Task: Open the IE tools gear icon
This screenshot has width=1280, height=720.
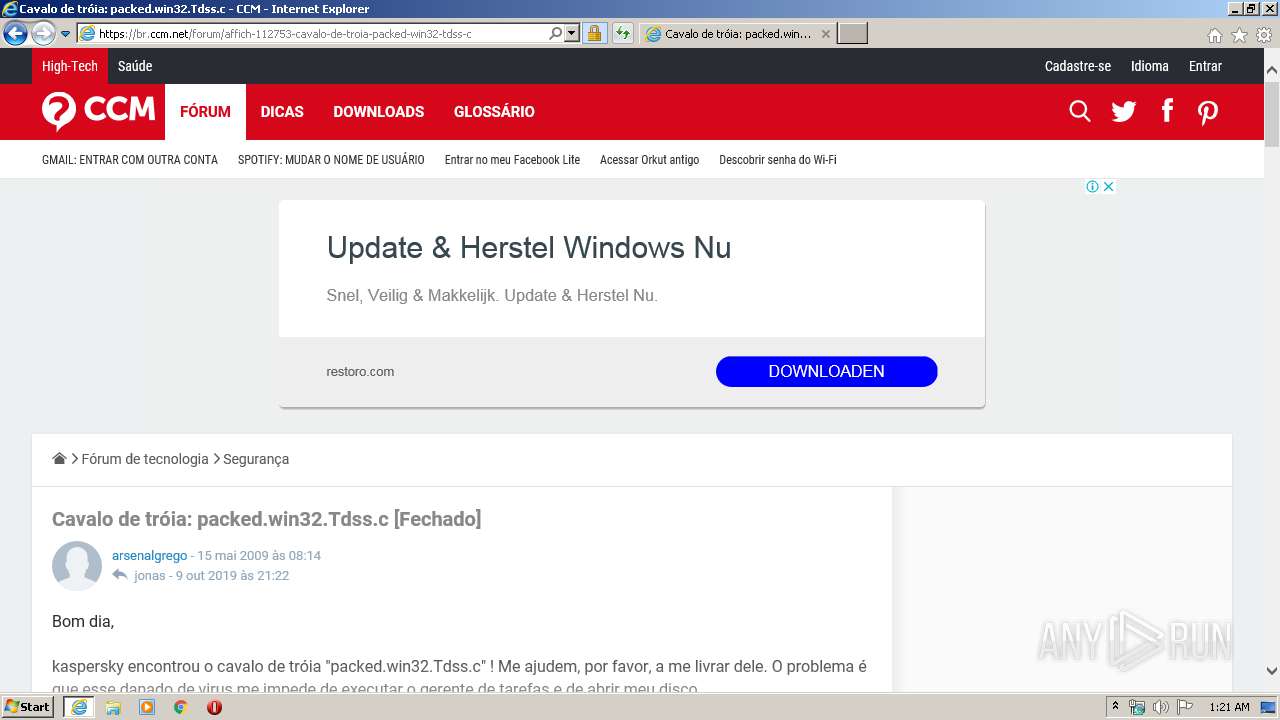Action: pos(1263,35)
